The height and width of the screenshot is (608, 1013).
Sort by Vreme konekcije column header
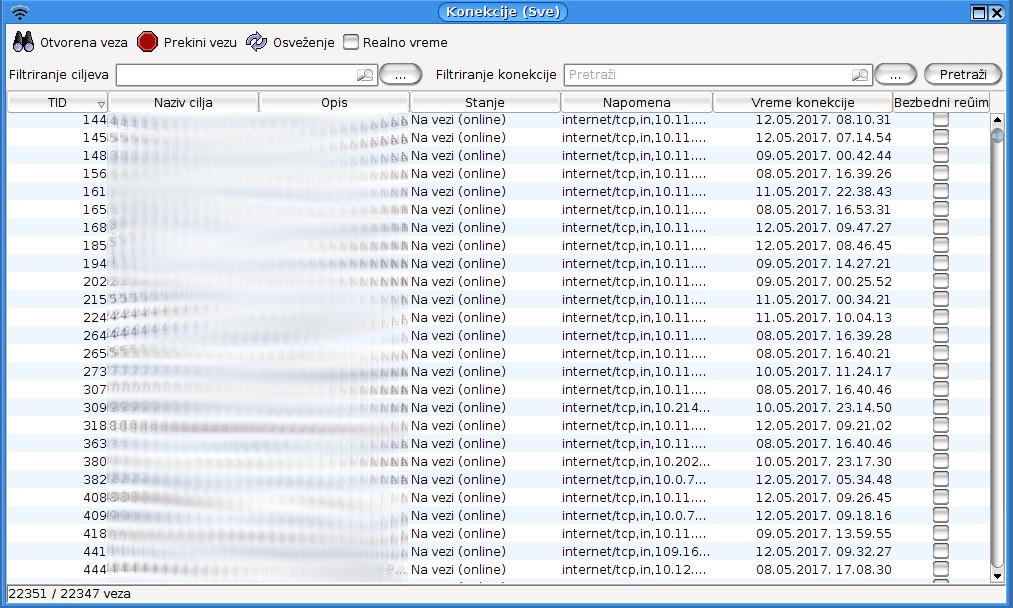(802, 103)
